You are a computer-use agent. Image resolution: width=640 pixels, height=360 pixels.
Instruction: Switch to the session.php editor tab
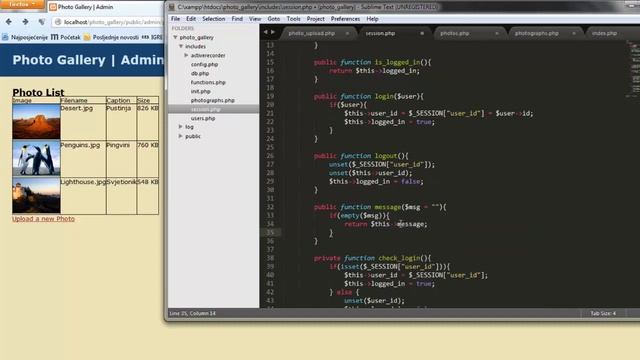(x=380, y=33)
